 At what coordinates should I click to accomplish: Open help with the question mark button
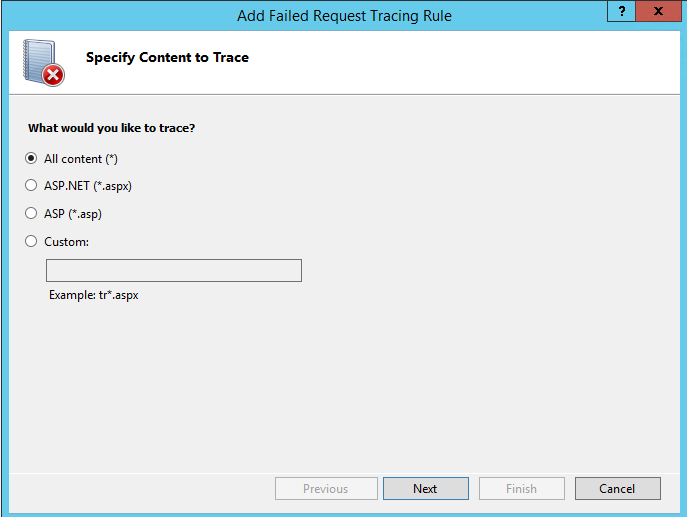(x=621, y=11)
